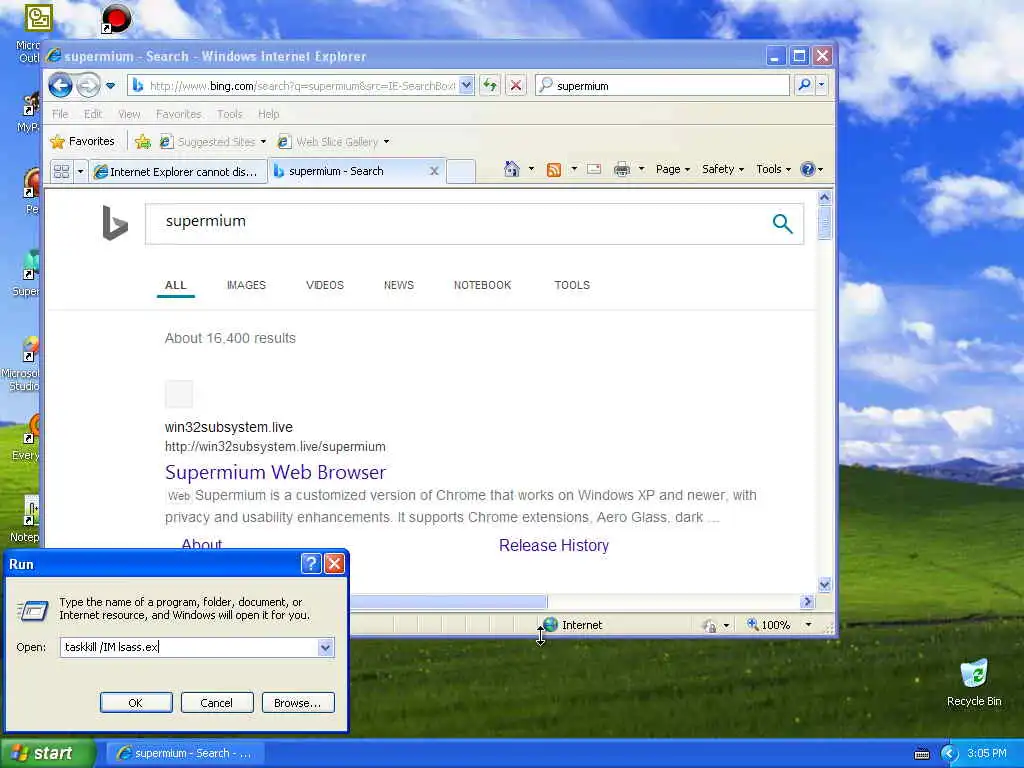Click the Quick Tabs grid icon

(x=61, y=172)
